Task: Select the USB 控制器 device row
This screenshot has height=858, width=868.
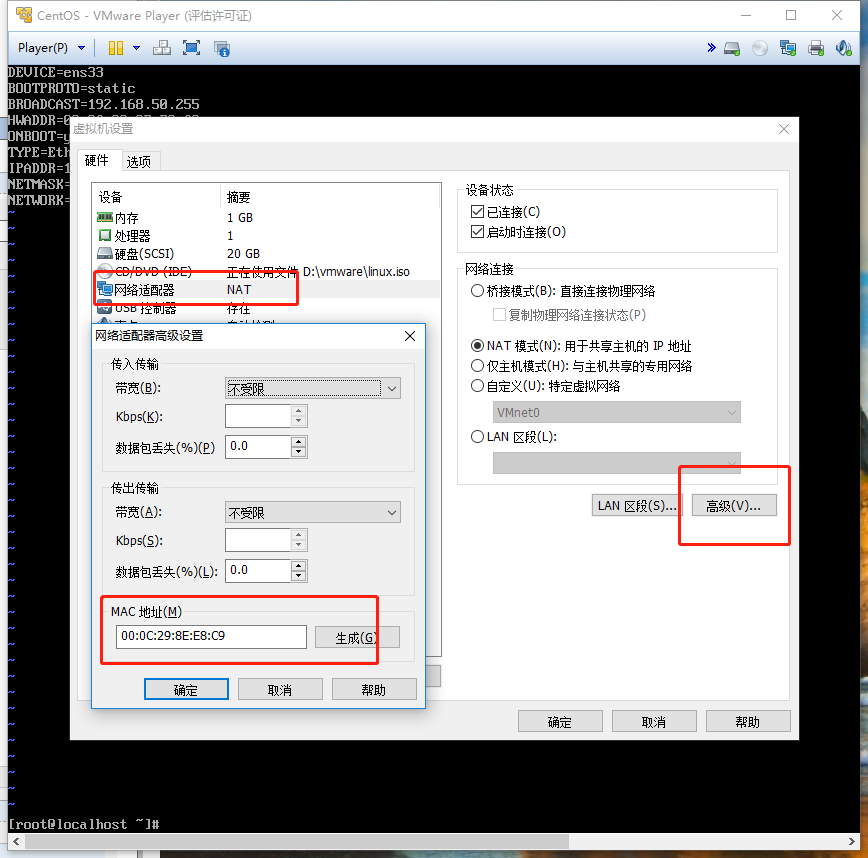Action: (268, 308)
